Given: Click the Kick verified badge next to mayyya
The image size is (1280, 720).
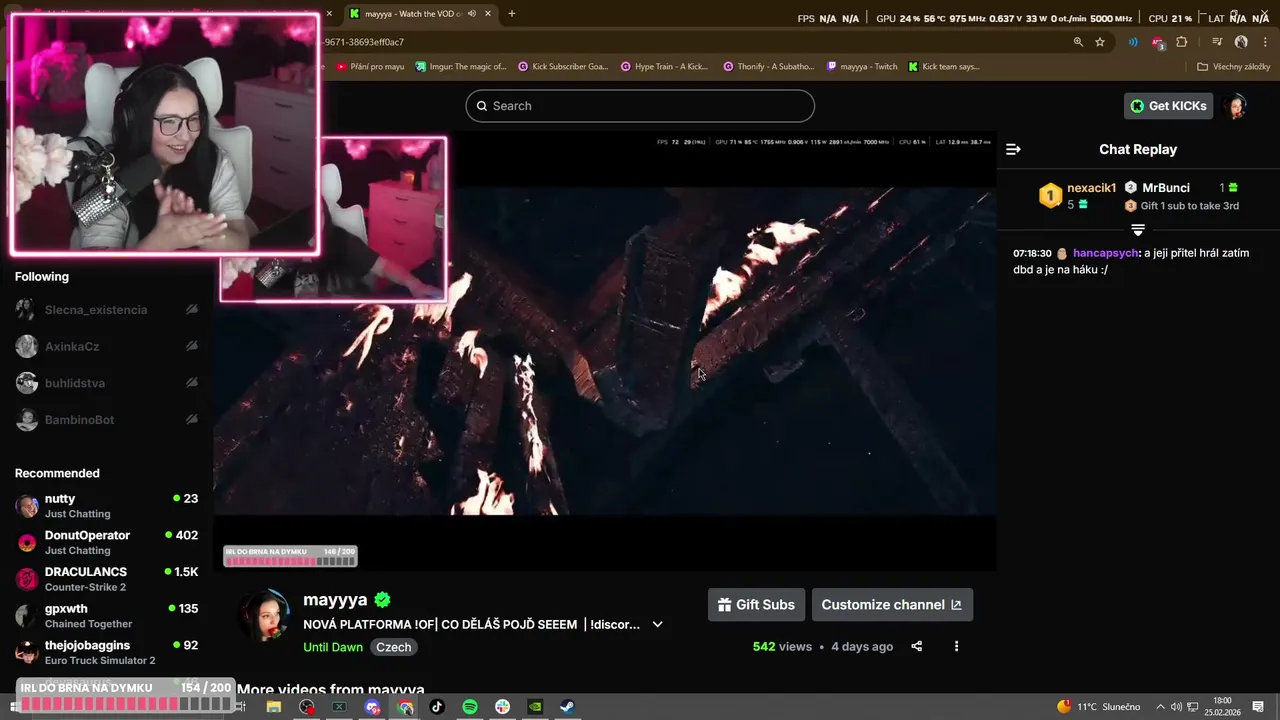Looking at the screenshot, I should pos(382,600).
